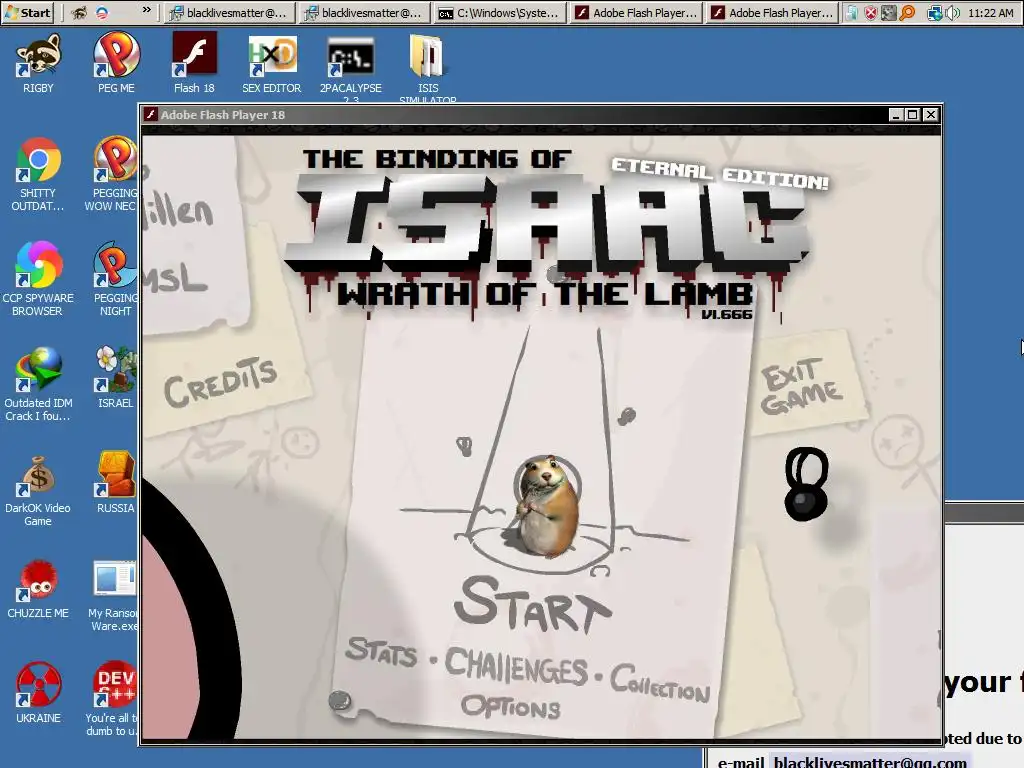The image size is (1024, 768).
Task: Click Start on the Isaac game menu
Action: point(532,605)
